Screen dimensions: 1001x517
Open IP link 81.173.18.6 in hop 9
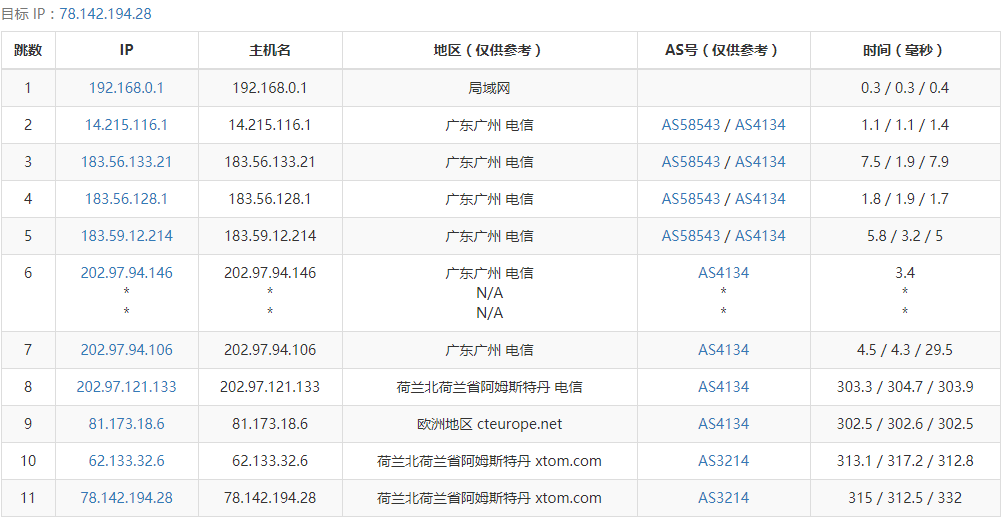126,424
